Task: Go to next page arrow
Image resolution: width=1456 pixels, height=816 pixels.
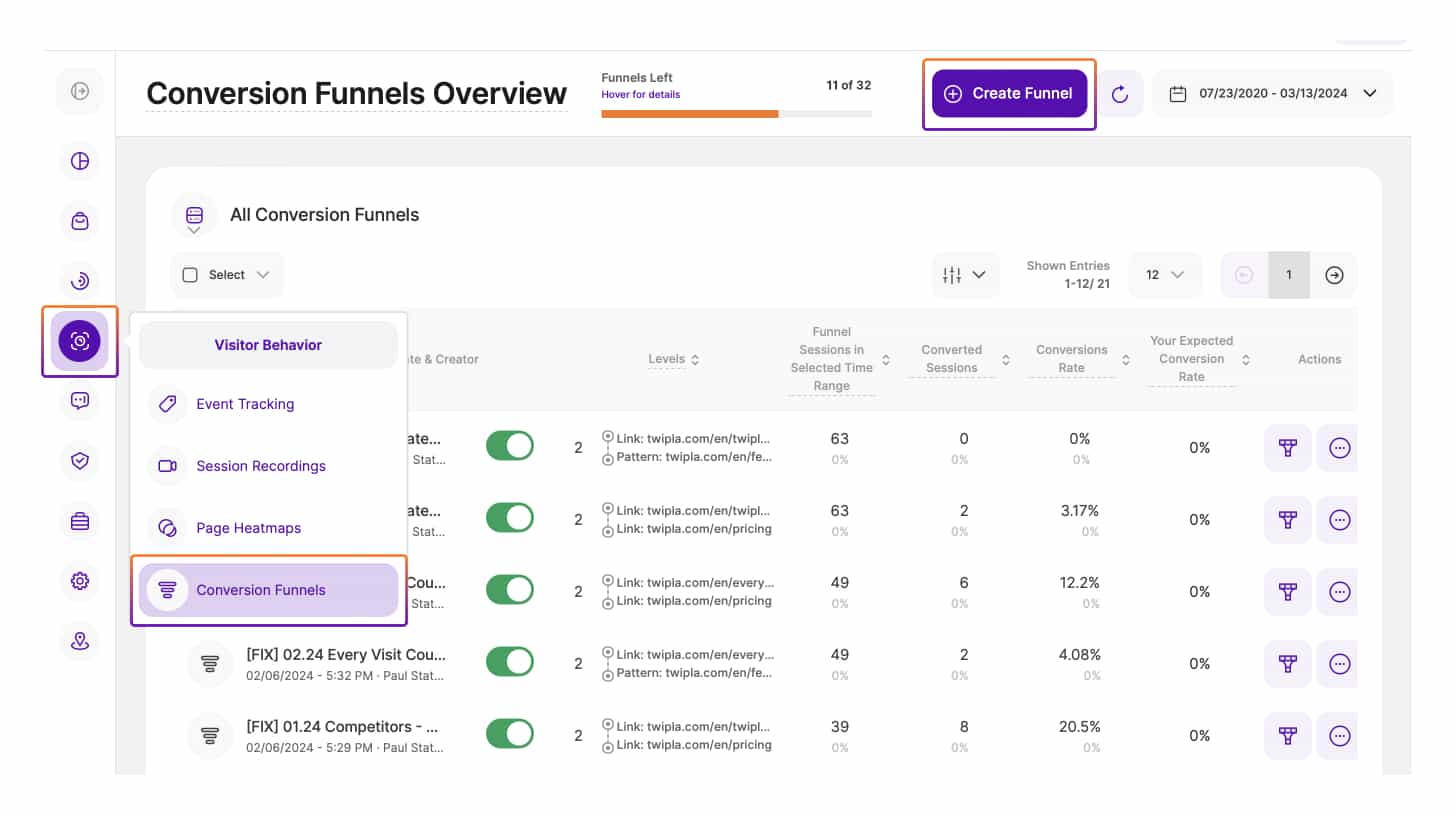Action: (1334, 275)
